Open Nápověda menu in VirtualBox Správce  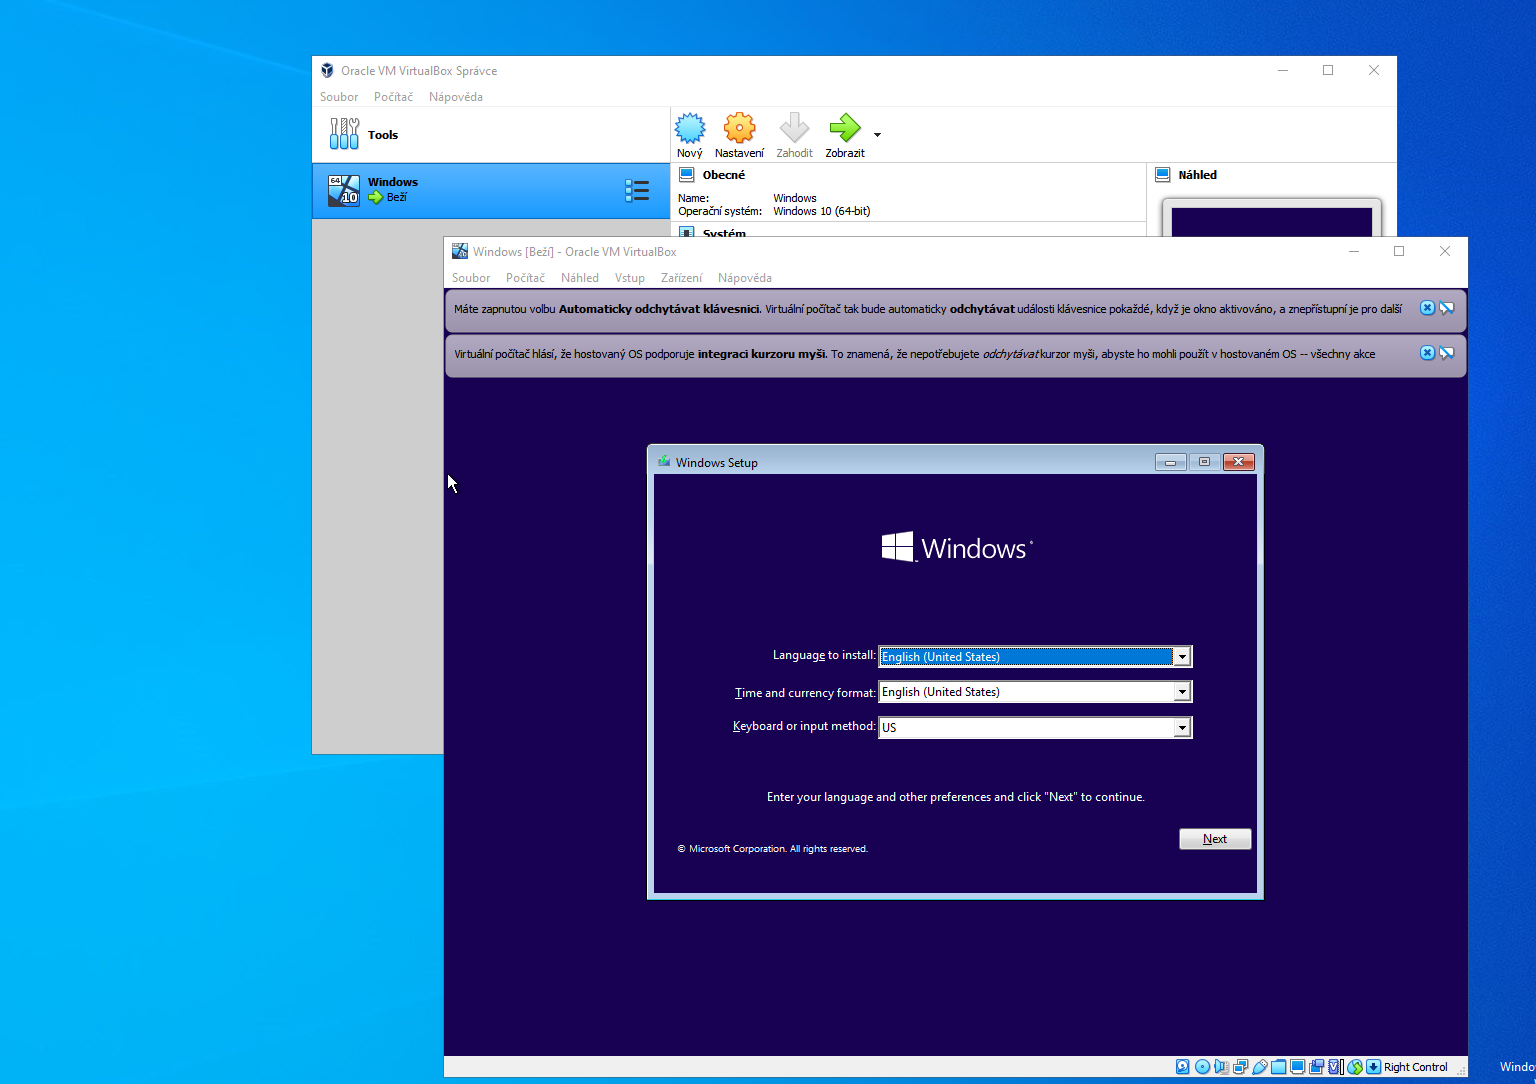[456, 97]
